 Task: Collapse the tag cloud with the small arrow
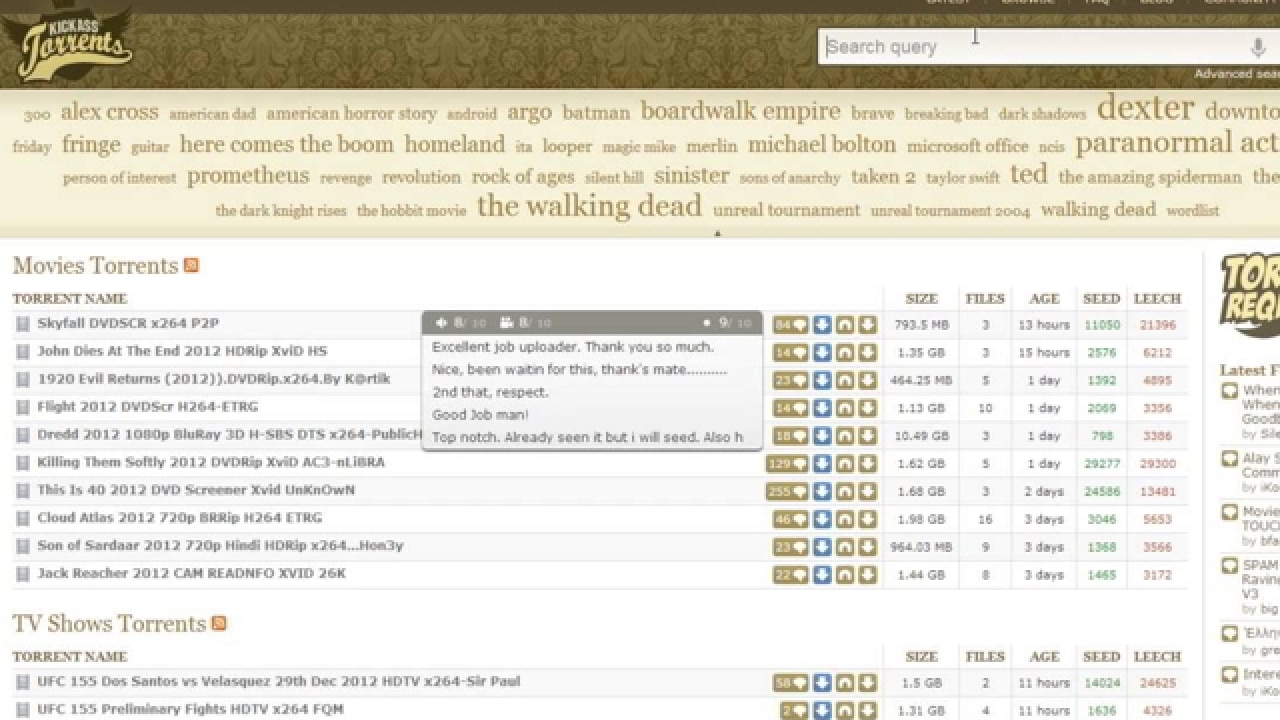pyautogui.click(x=717, y=234)
